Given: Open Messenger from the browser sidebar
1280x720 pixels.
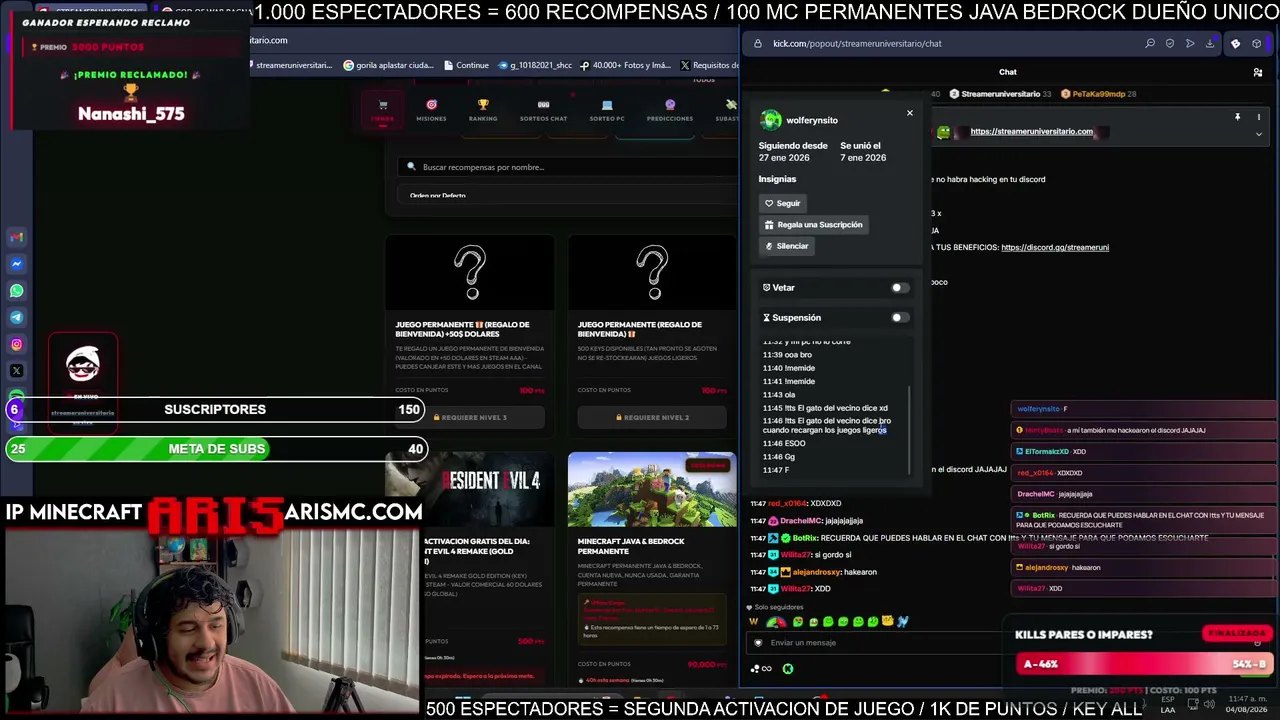Looking at the screenshot, I should click(17, 264).
